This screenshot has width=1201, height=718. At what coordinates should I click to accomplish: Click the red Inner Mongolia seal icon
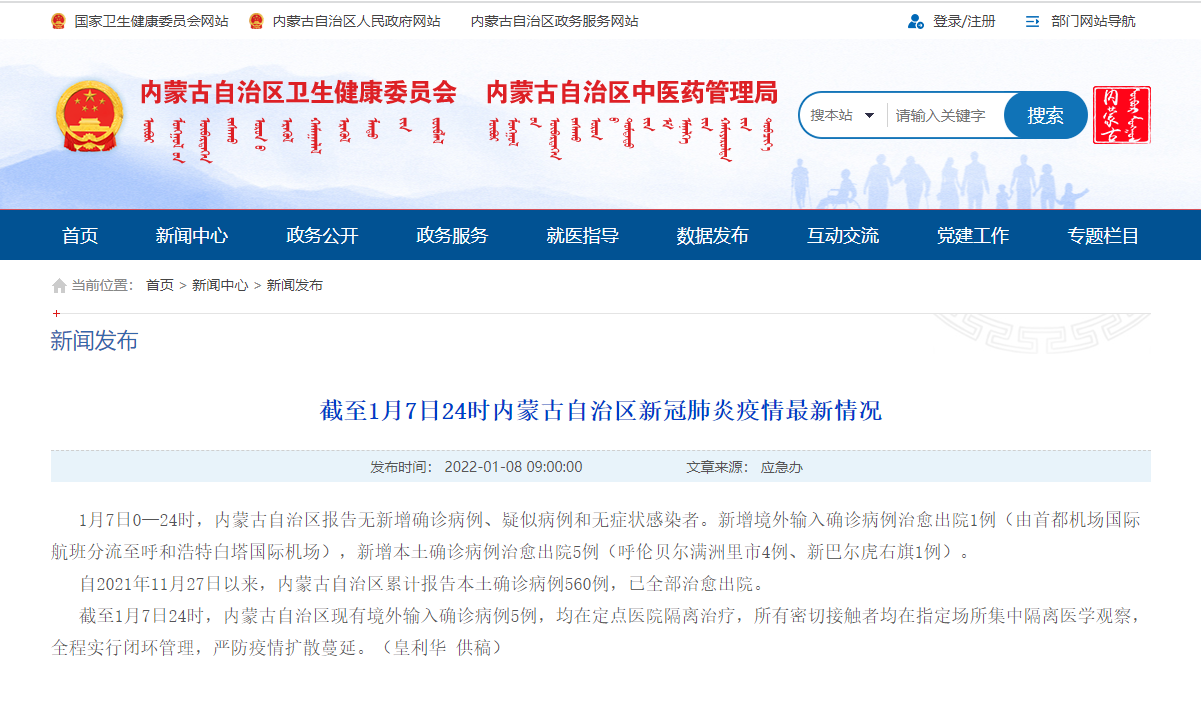[1121, 115]
